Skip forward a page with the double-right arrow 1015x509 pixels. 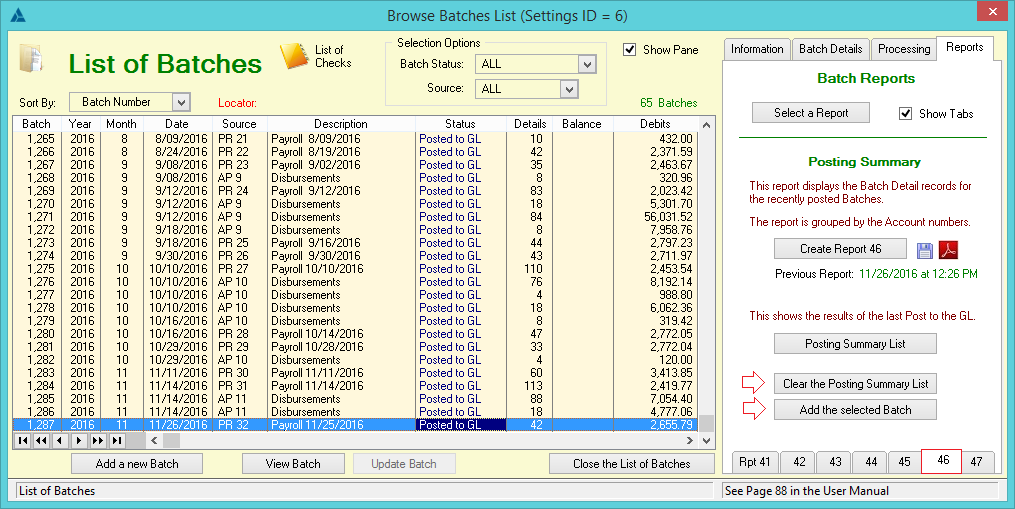click(x=98, y=440)
